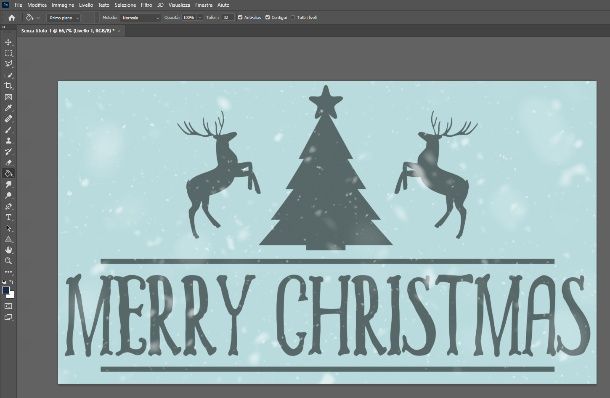
Task: Click the Photoshop logo icon
Action: coord(5,5)
